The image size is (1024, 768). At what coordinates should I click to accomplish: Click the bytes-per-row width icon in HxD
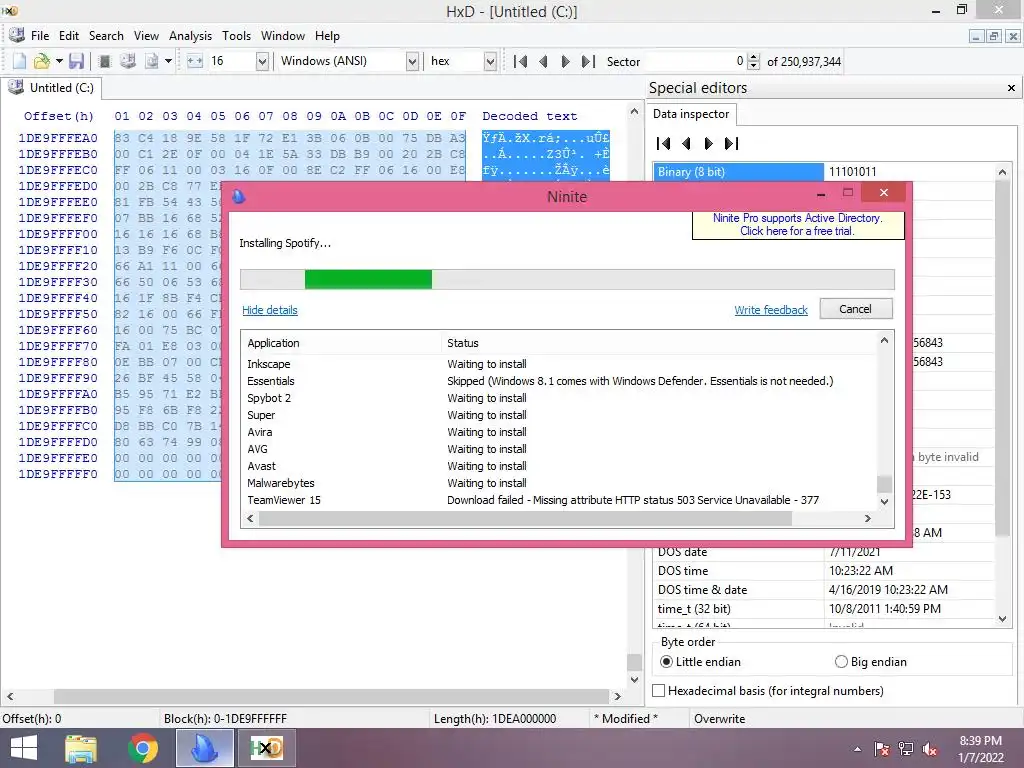click(x=195, y=61)
